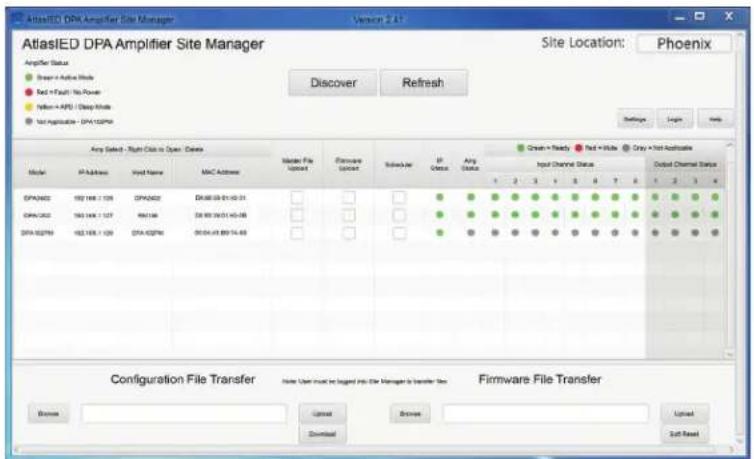Image resolution: width=754 pixels, height=459 pixels.
Task: Open the Settings button
Action: pos(635,119)
